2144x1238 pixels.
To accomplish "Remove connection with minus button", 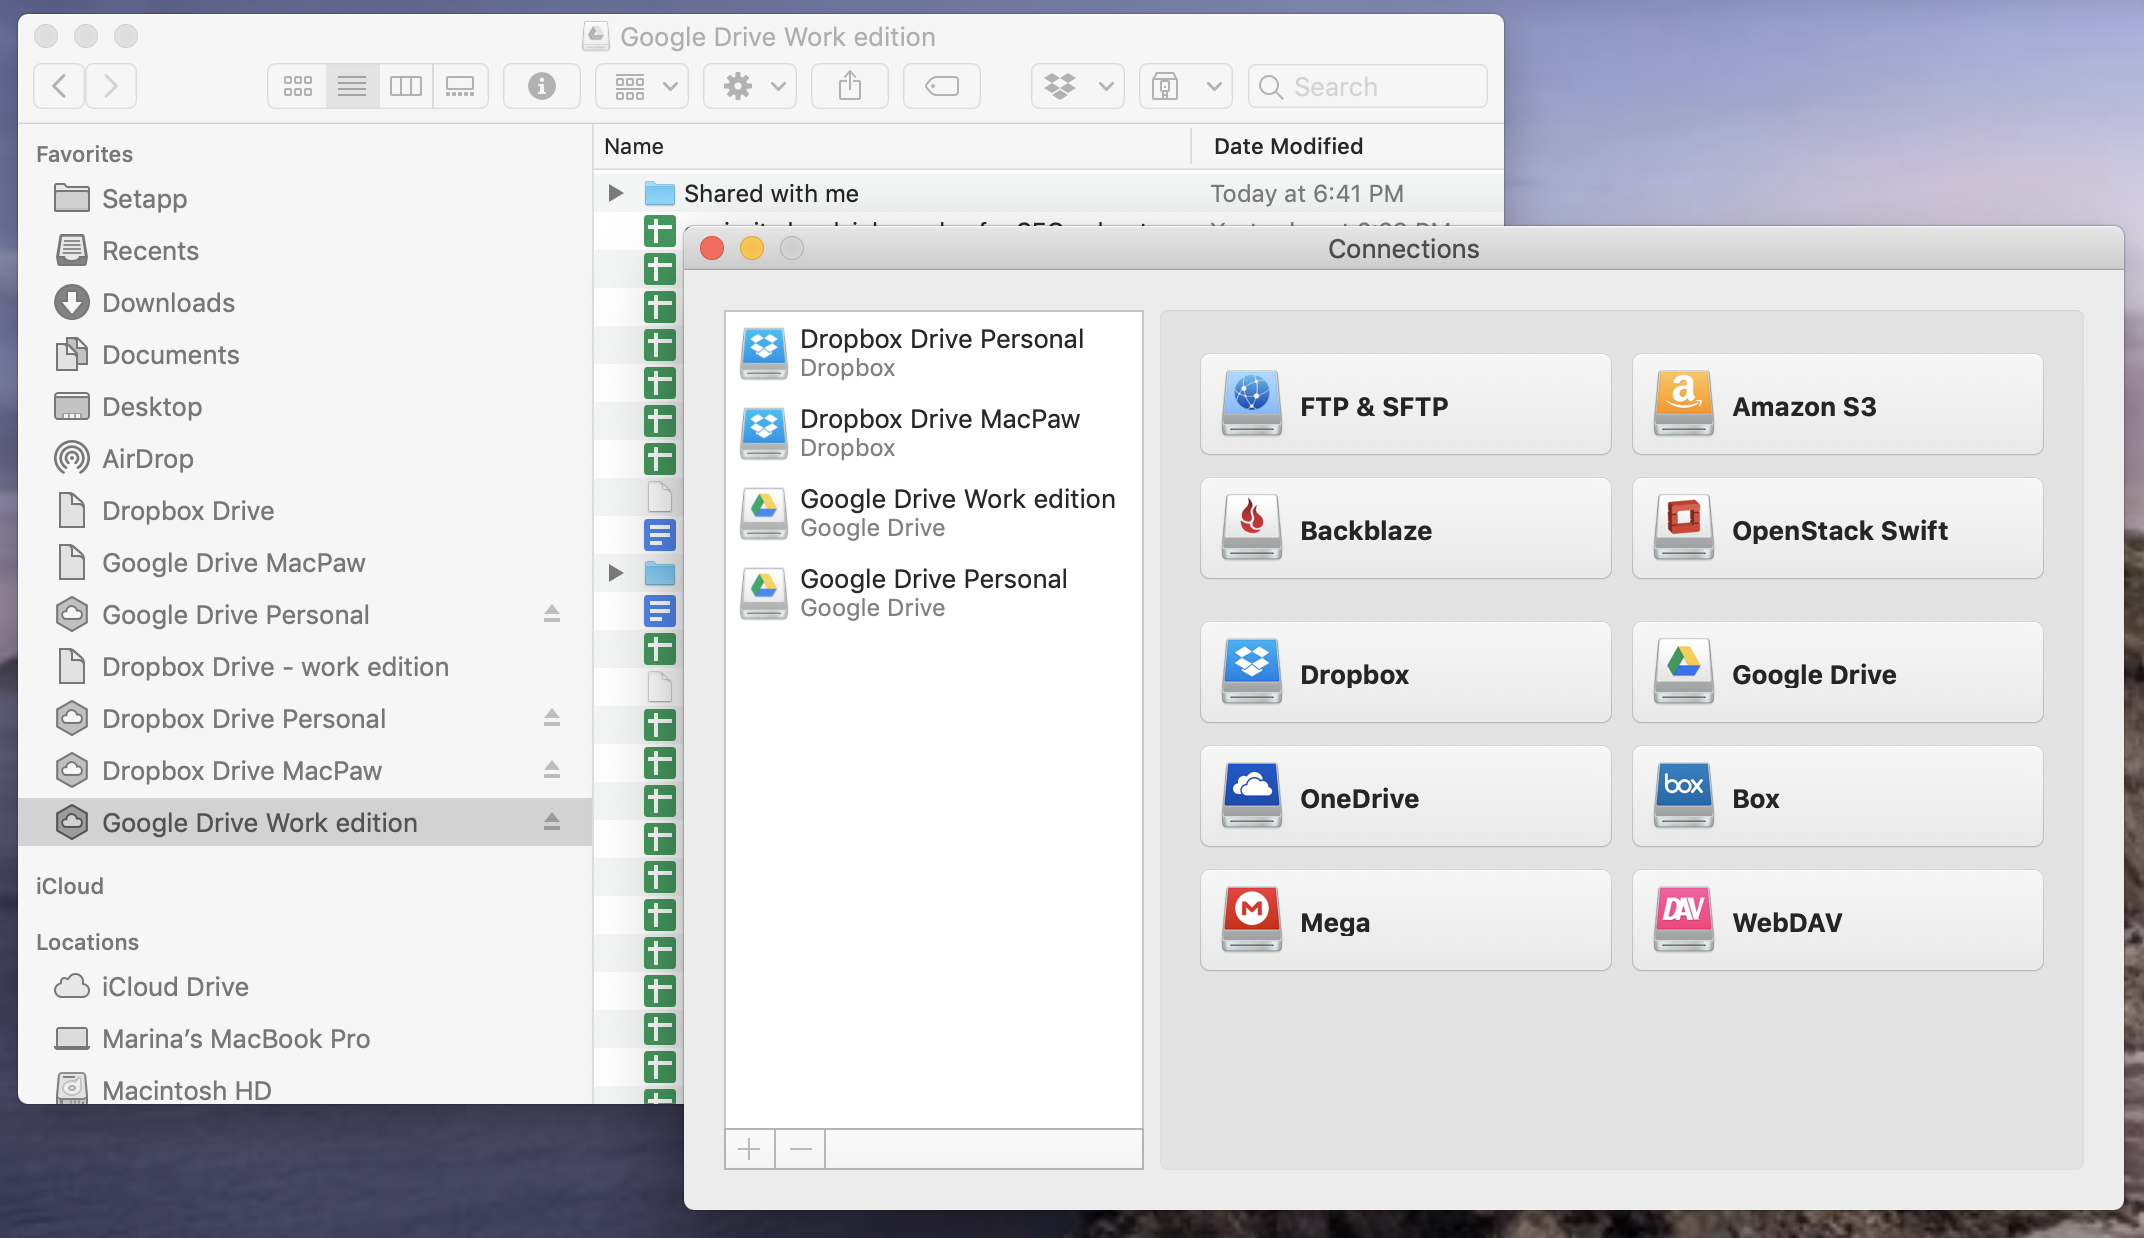I will [801, 1149].
